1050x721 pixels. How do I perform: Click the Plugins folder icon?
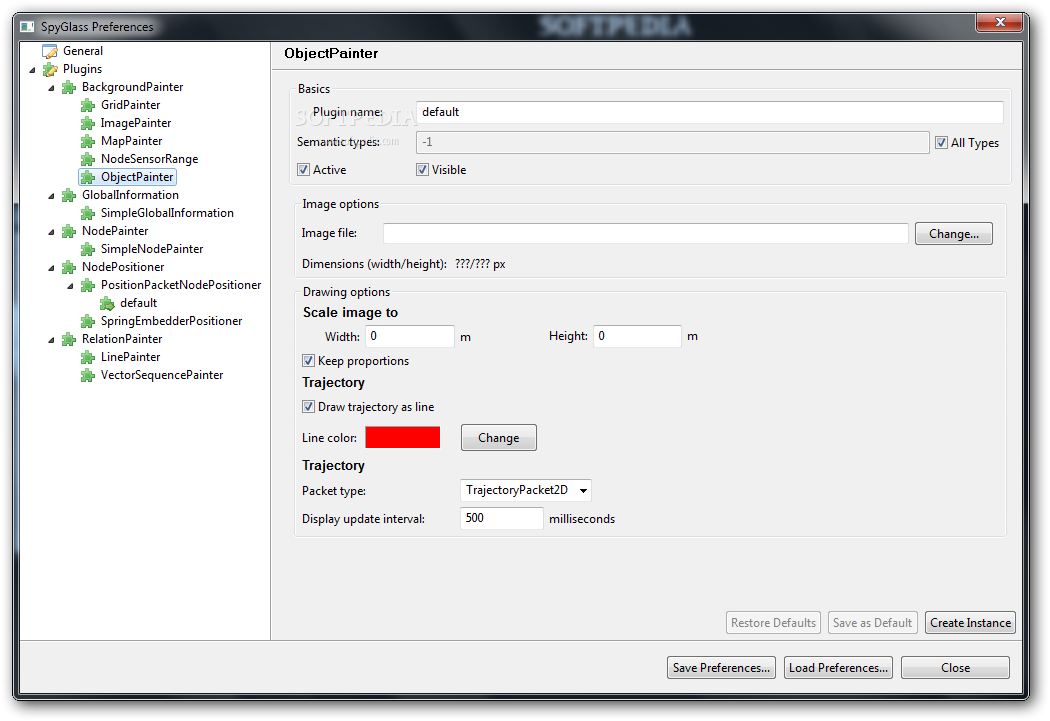50,70
